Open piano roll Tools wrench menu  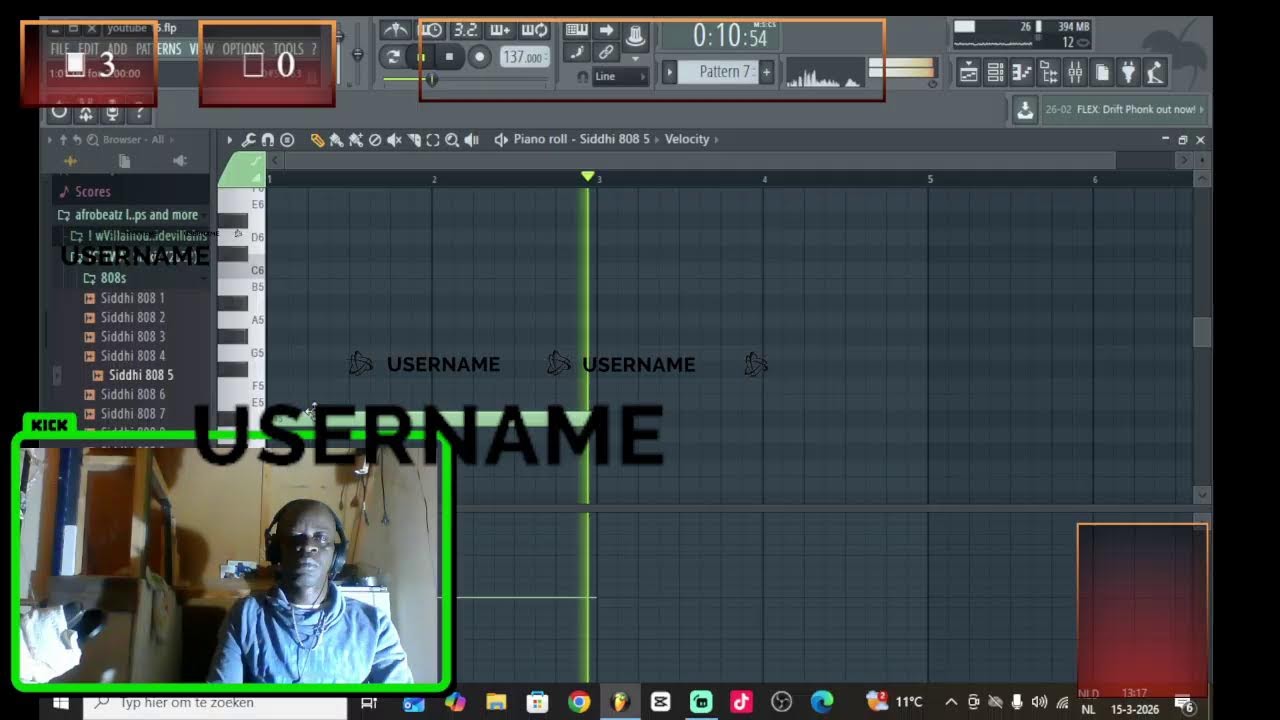(x=248, y=140)
